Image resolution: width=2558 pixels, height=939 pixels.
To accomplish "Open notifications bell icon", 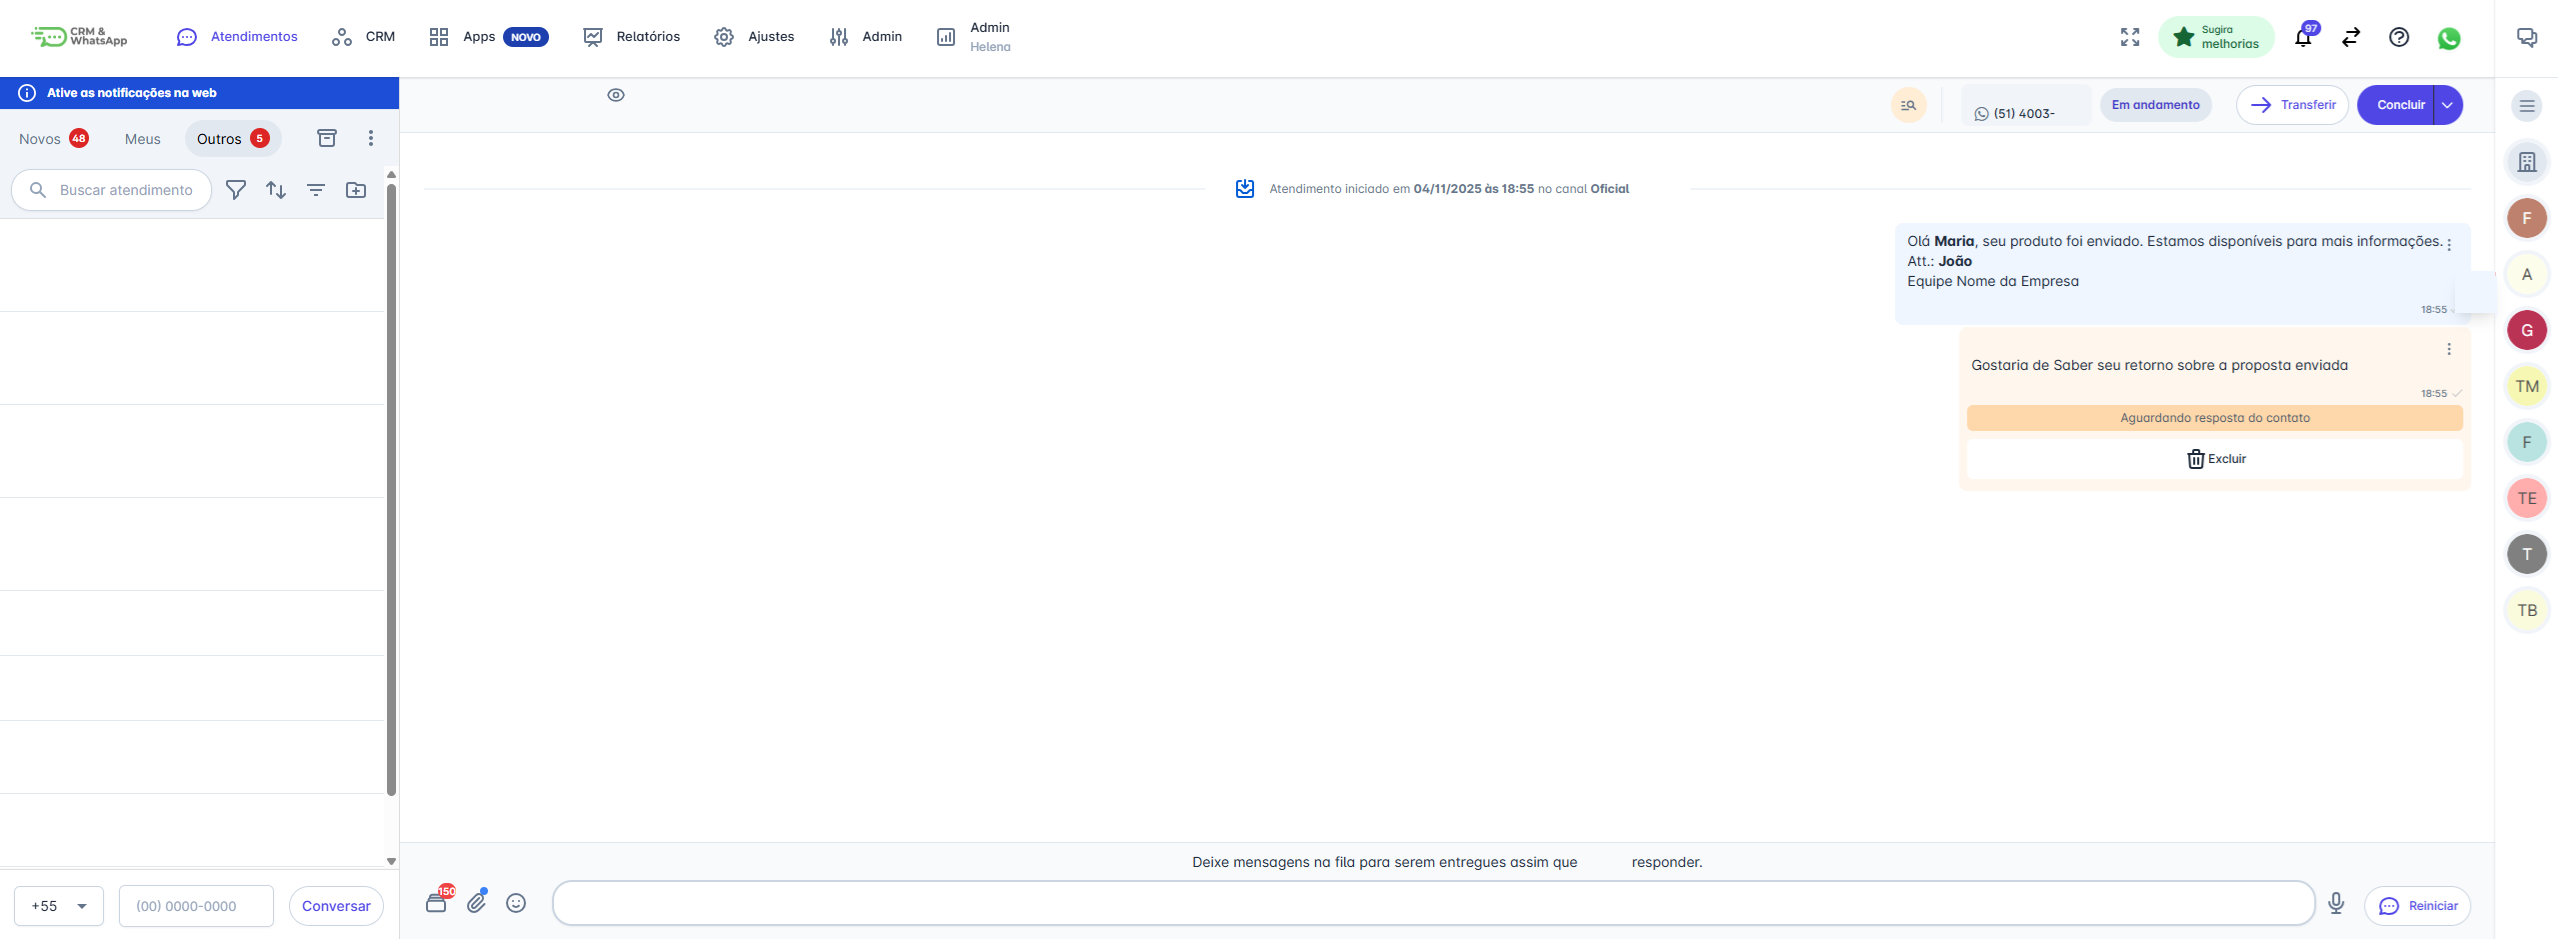I will click(x=2303, y=38).
